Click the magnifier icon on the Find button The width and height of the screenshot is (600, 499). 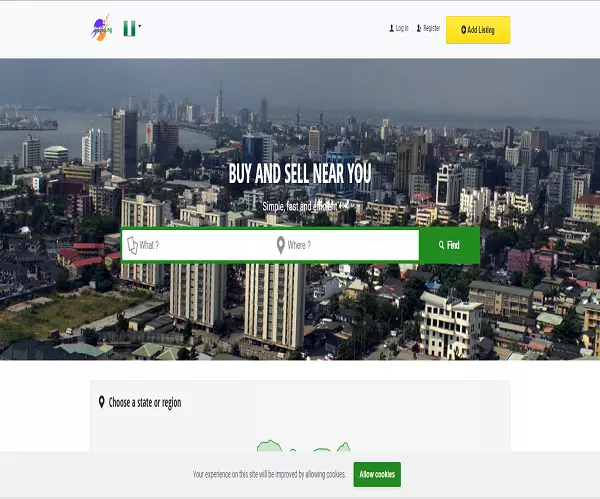pyautogui.click(x=442, y=245)
